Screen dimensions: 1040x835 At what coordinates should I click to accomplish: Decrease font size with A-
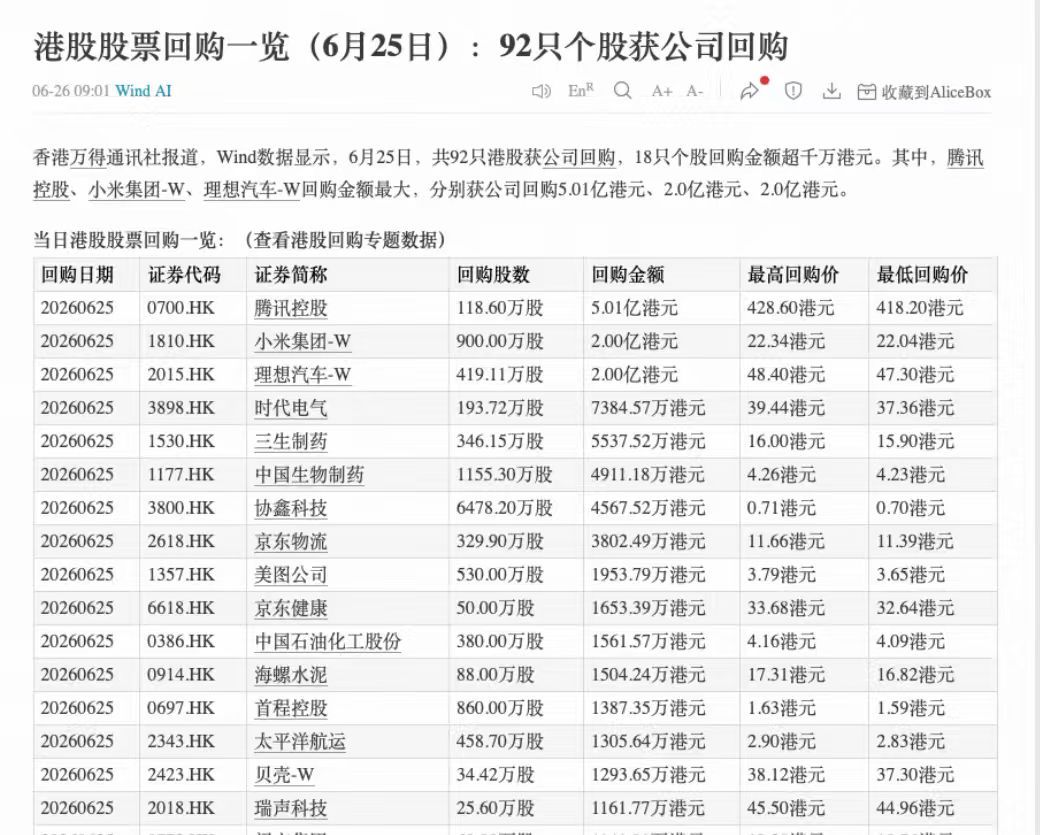[x=694, y=92]
